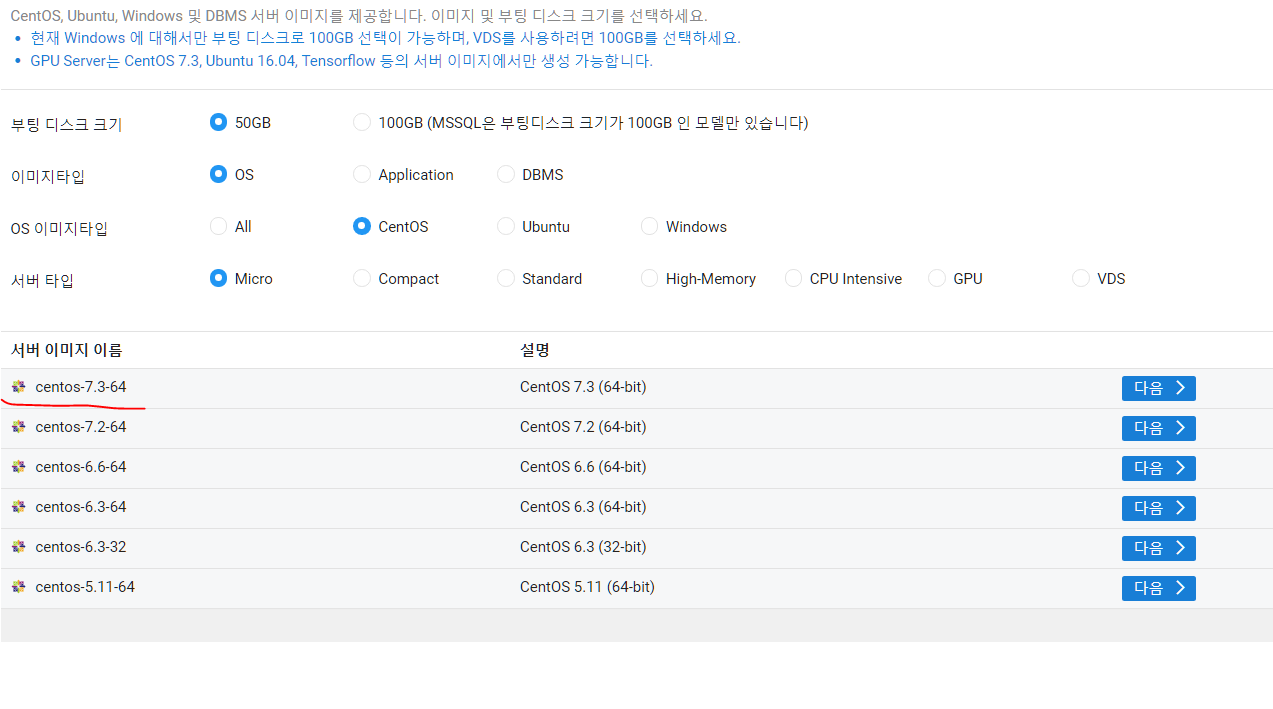Choose OS as the image type

pyautogui.click(x=219, y=174)
